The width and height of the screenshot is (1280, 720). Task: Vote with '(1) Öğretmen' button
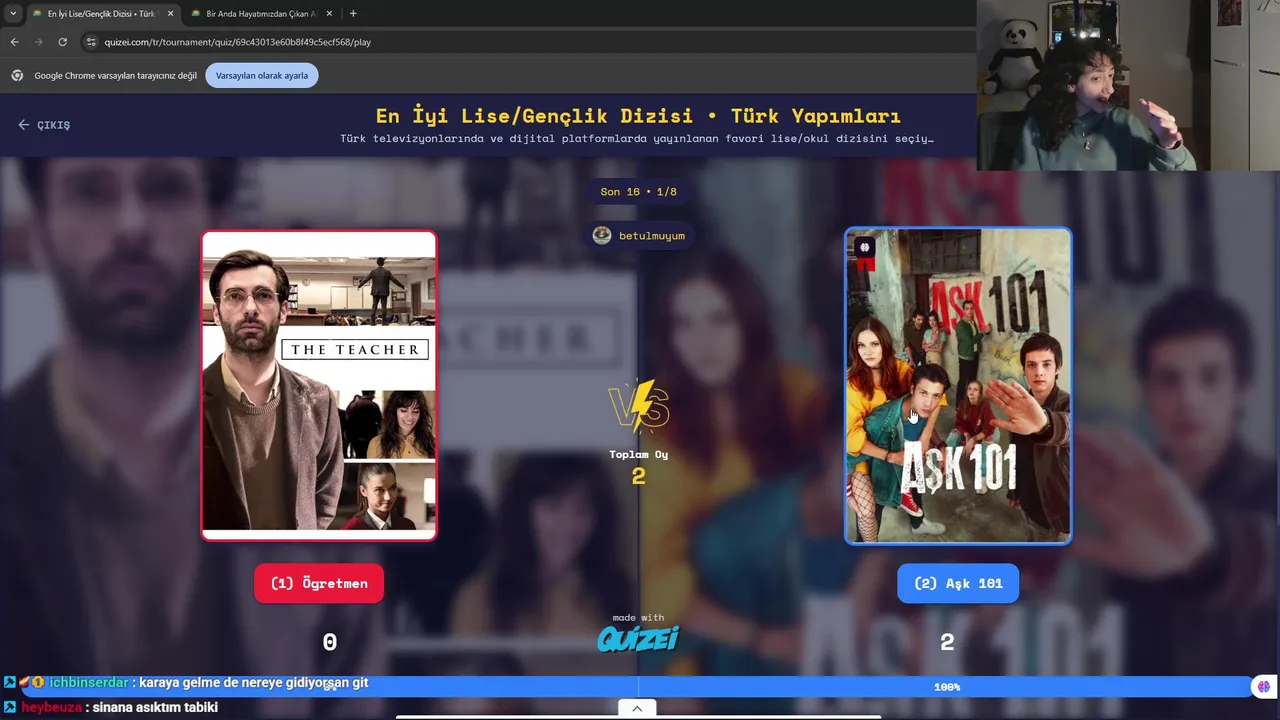[319, 583]
